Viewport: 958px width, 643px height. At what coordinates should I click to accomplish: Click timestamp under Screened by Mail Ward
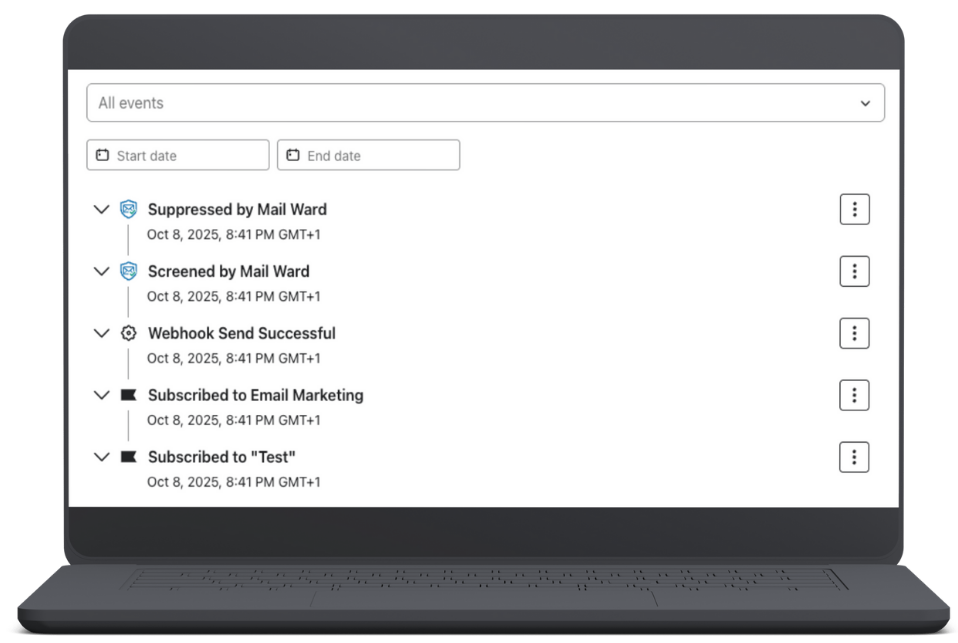[233, 296]
